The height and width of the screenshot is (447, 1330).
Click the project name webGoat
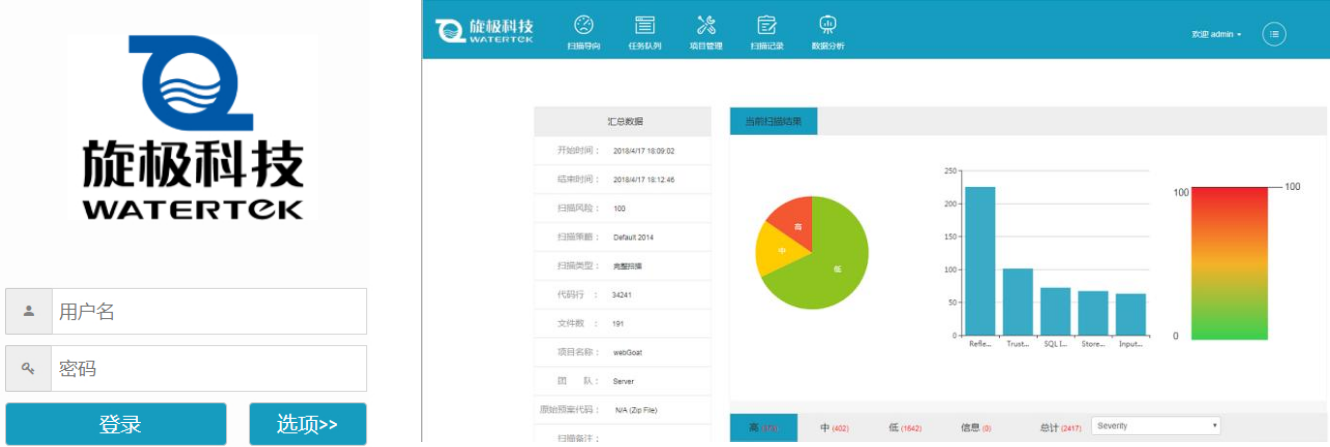[x=627, y=353]
